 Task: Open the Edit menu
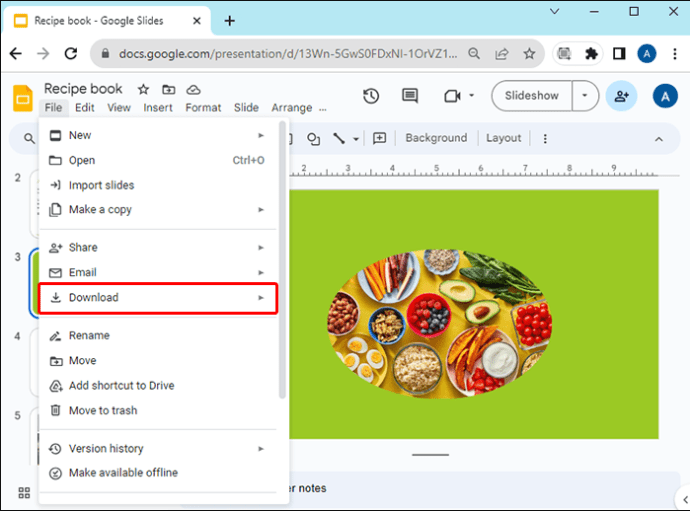(84, 107)
